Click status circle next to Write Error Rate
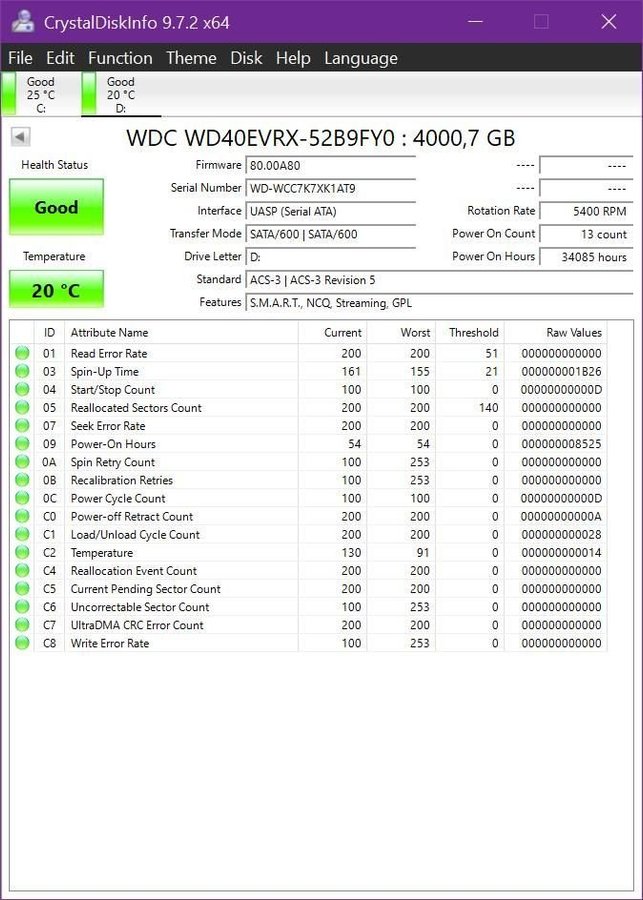 coord(22,643)
